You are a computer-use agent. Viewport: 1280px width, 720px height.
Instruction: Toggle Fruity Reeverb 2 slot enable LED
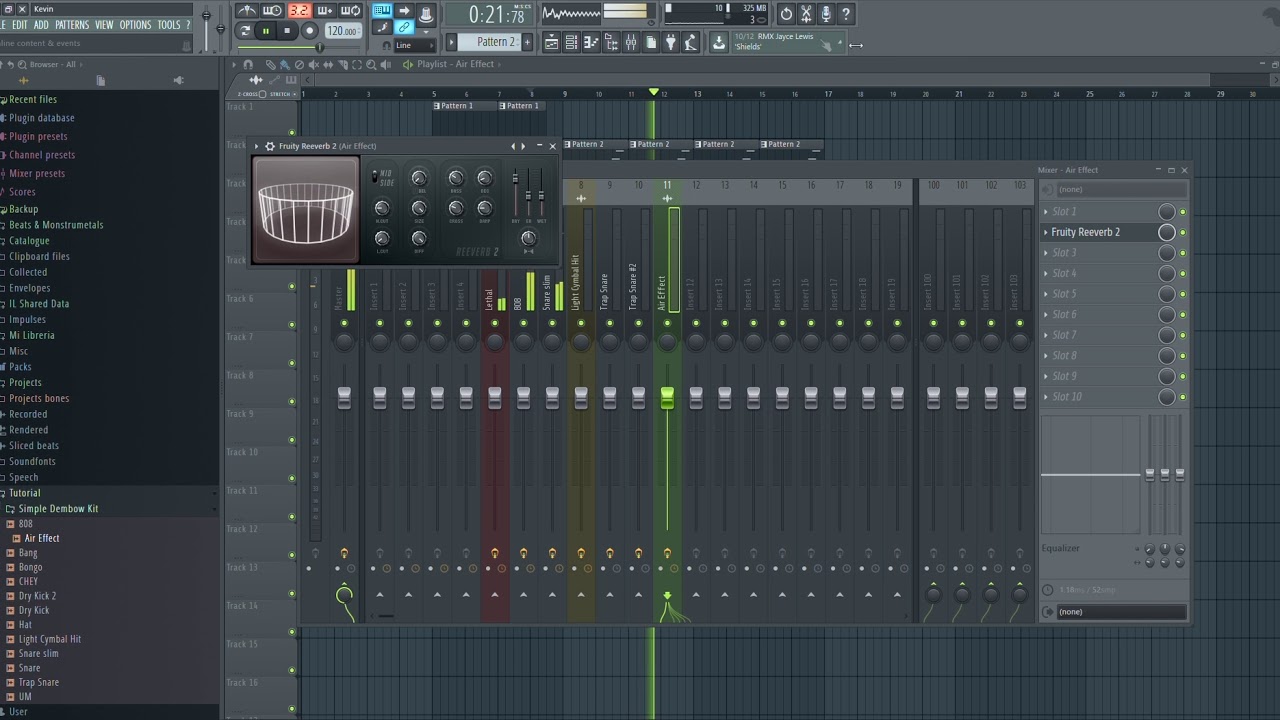(1183, 233)
